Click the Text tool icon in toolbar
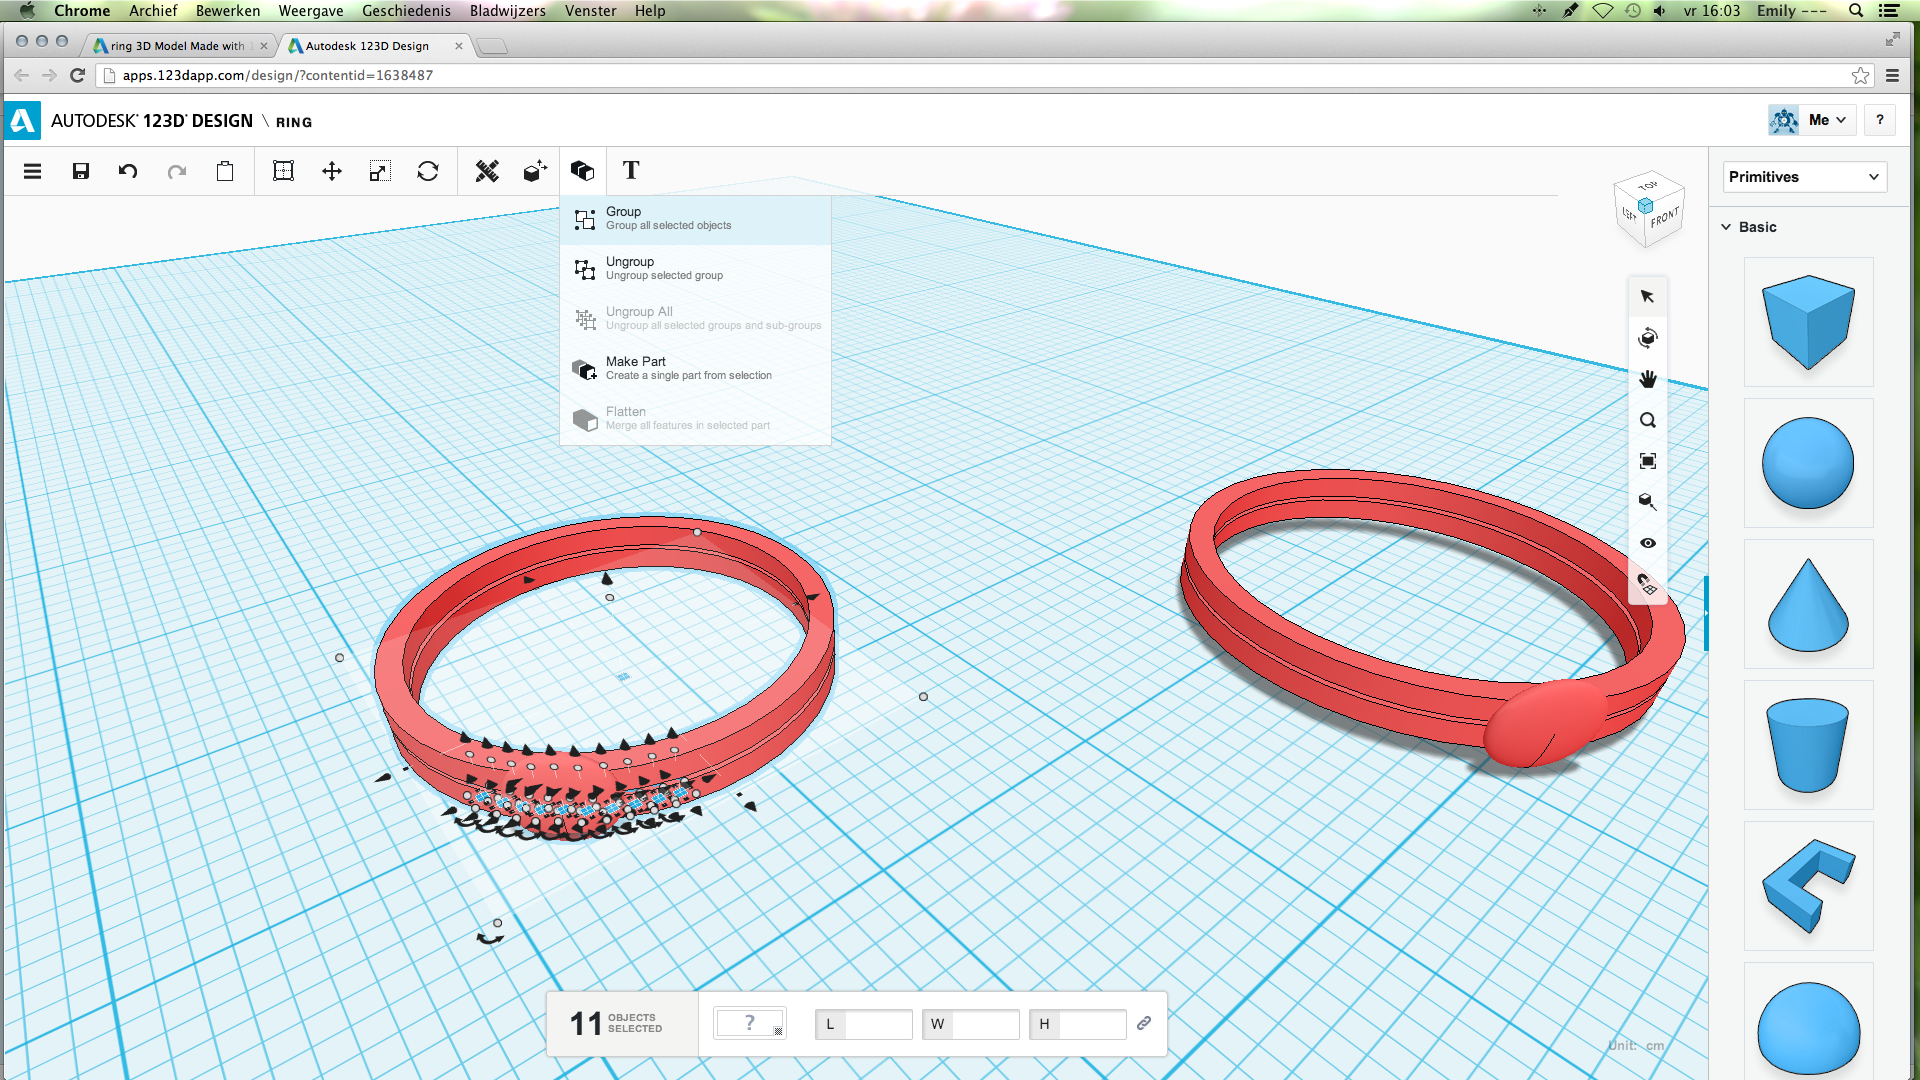 632,170
